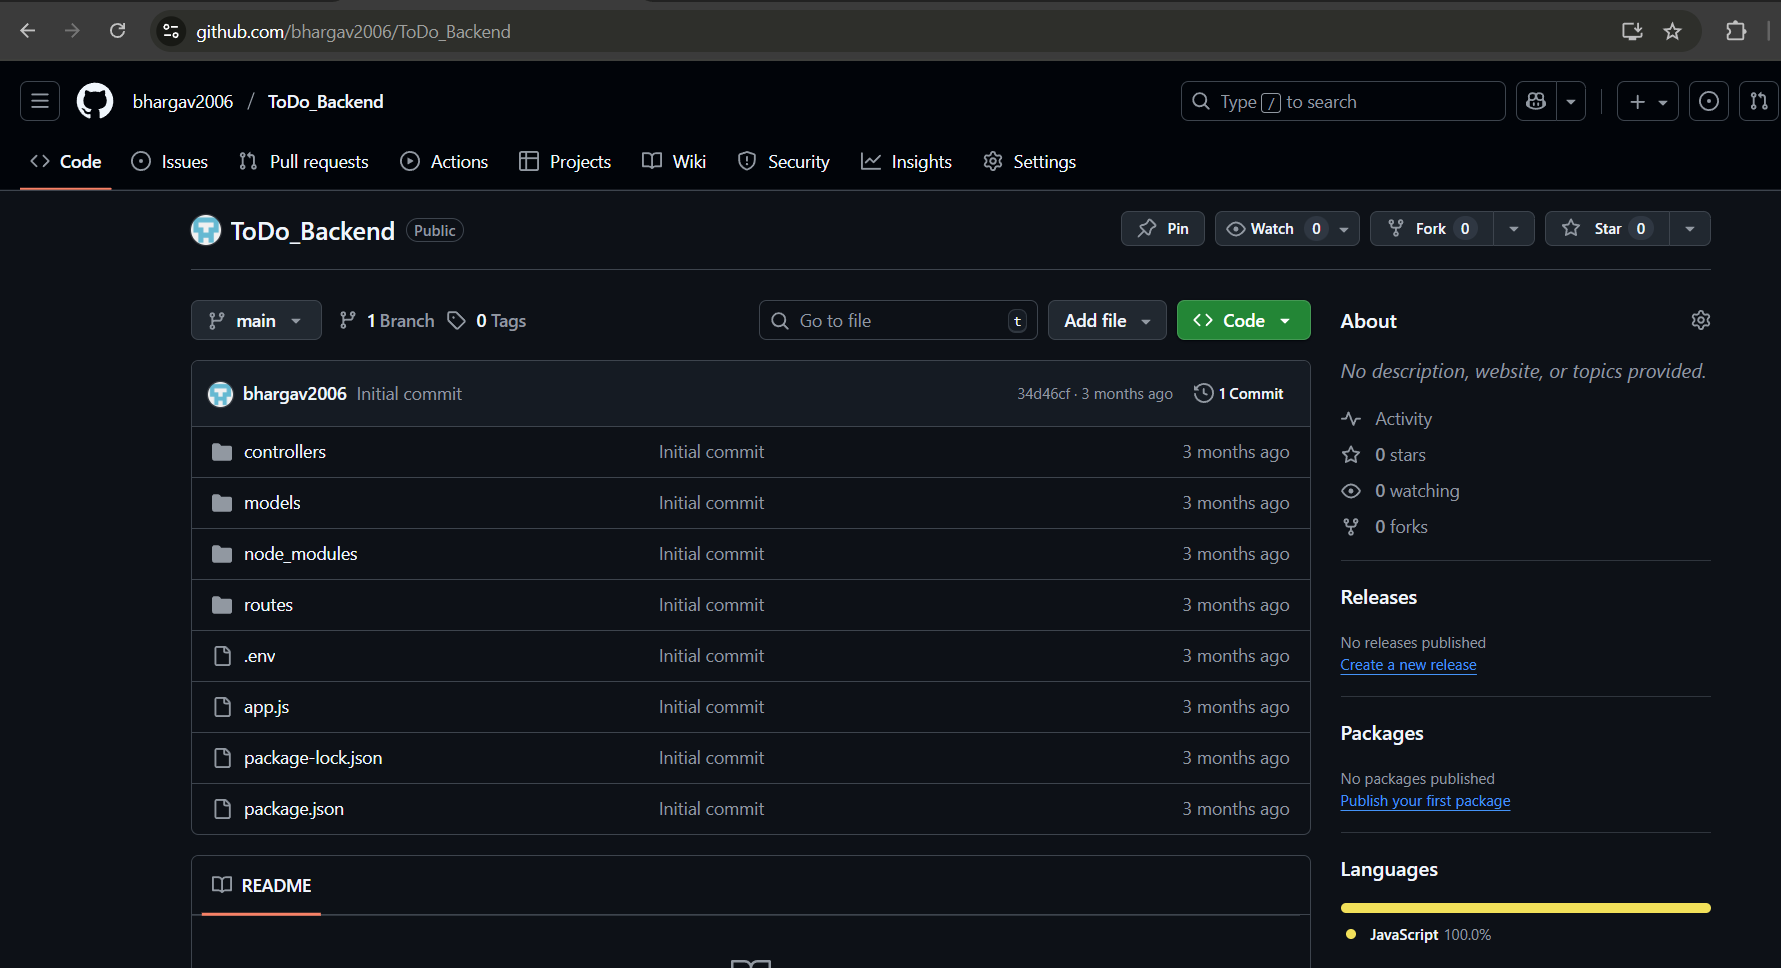Open the issues inbox icon in header
Image resolution: width=1781 pixels, height=968 pixels.
pos(1709,101)
